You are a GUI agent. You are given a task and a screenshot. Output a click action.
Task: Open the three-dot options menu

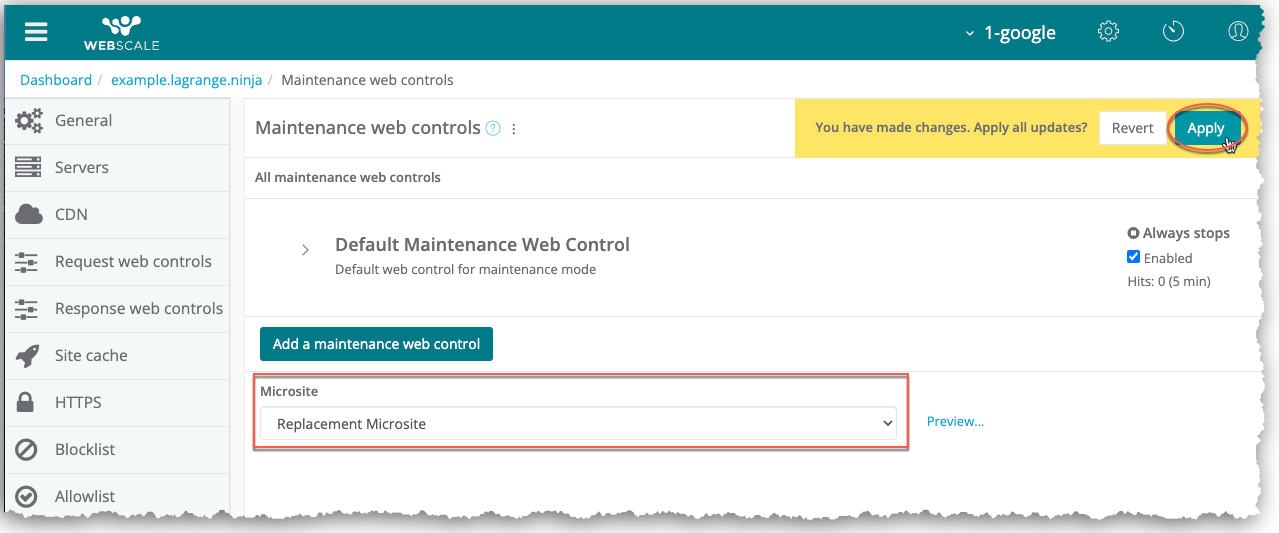coord(514,128)
